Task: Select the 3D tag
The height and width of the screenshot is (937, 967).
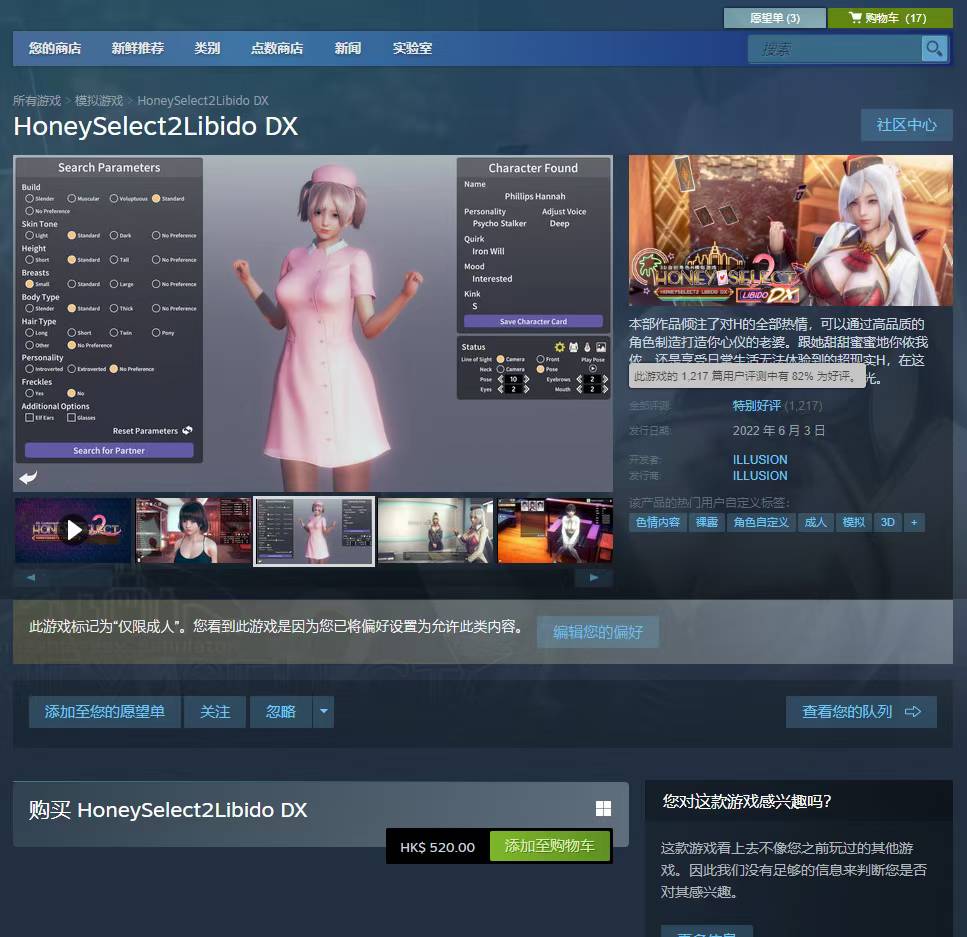Action: (887, 522)
